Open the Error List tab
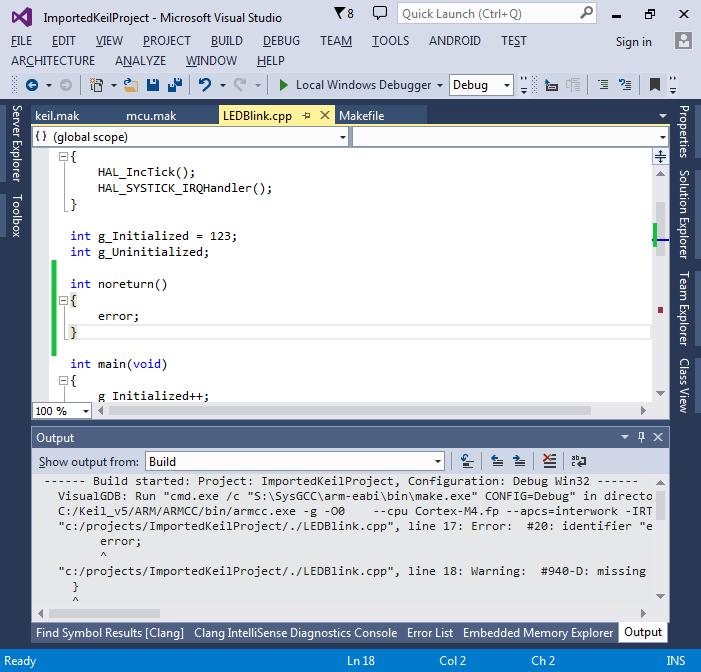 (x=429, y=632)
